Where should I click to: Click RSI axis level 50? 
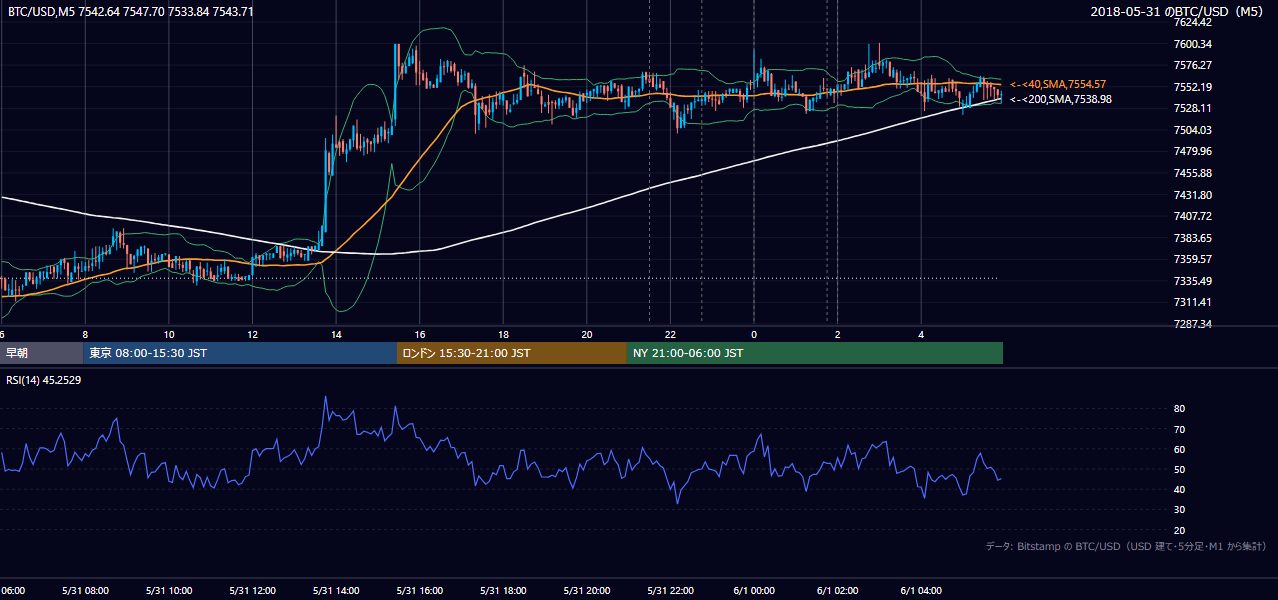point(1179,469)
